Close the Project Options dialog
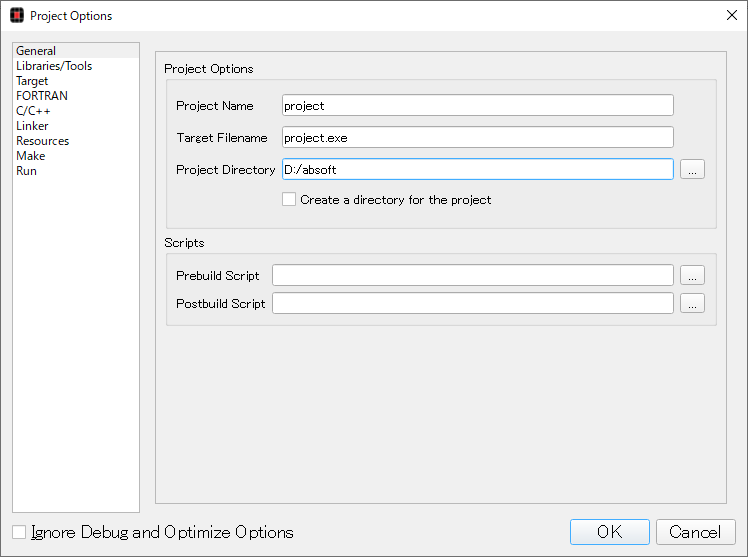748x557 pixels. click(732, 15)
